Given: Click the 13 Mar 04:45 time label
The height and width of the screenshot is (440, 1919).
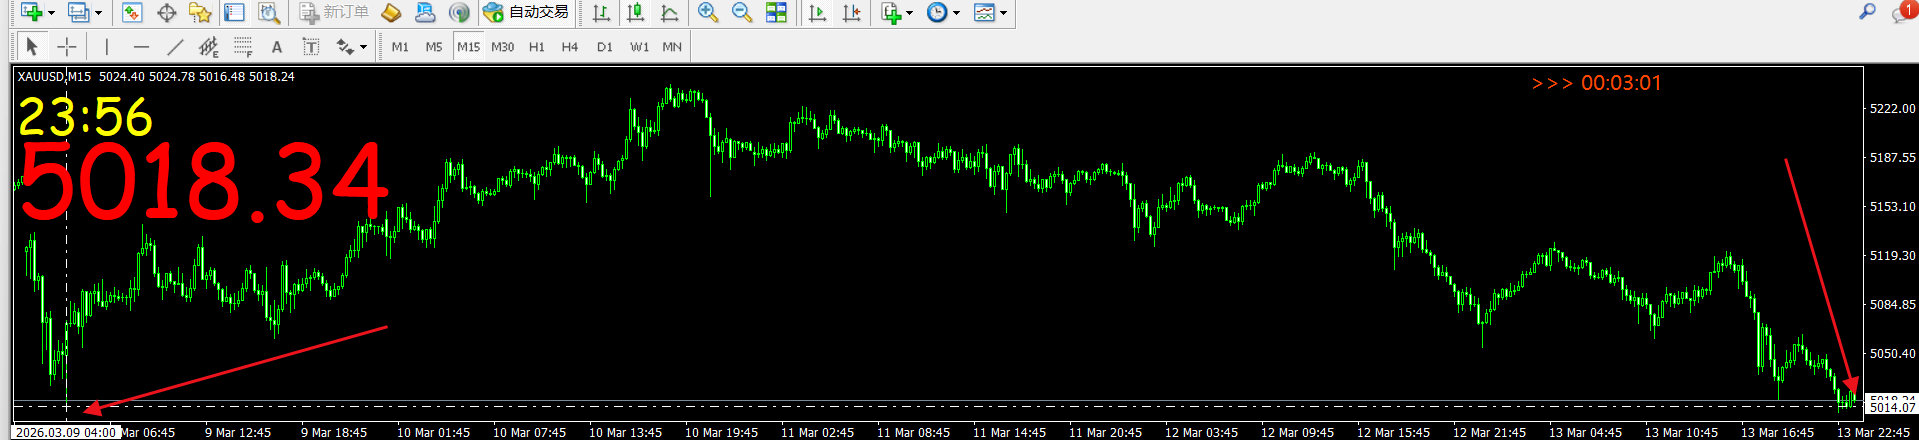Looking at the screenshot, I should 1585,433.
